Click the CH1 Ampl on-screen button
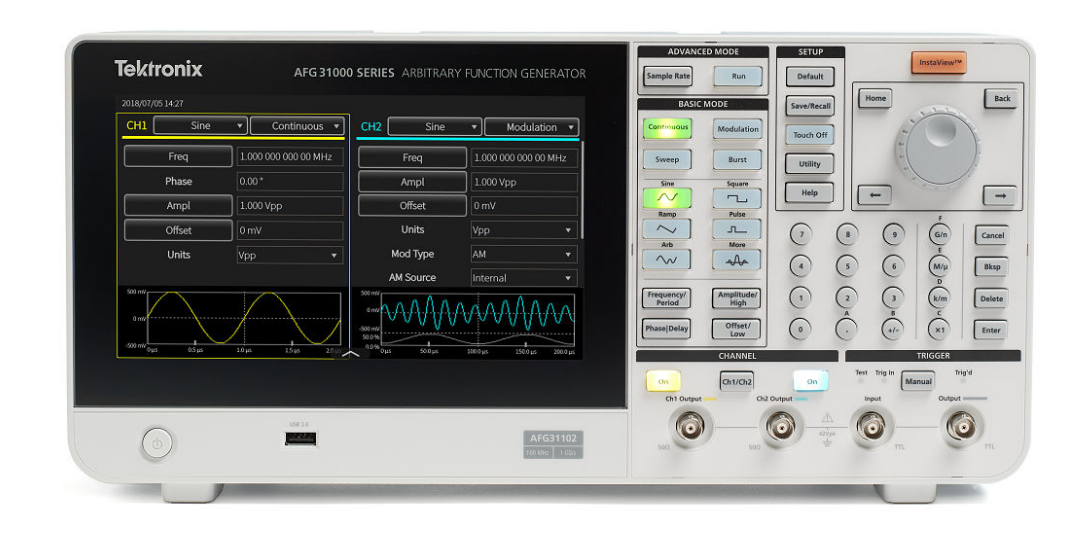 178,206
